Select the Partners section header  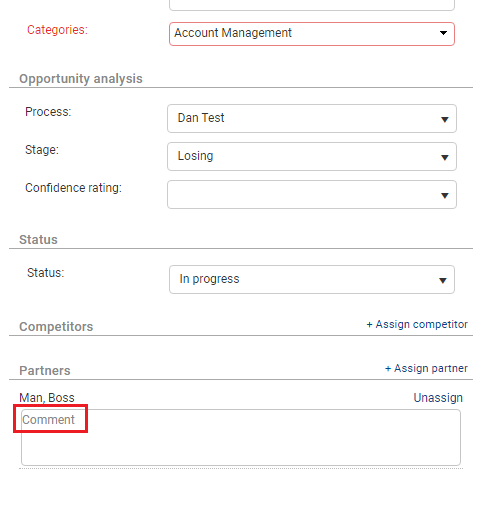[45, 371]
